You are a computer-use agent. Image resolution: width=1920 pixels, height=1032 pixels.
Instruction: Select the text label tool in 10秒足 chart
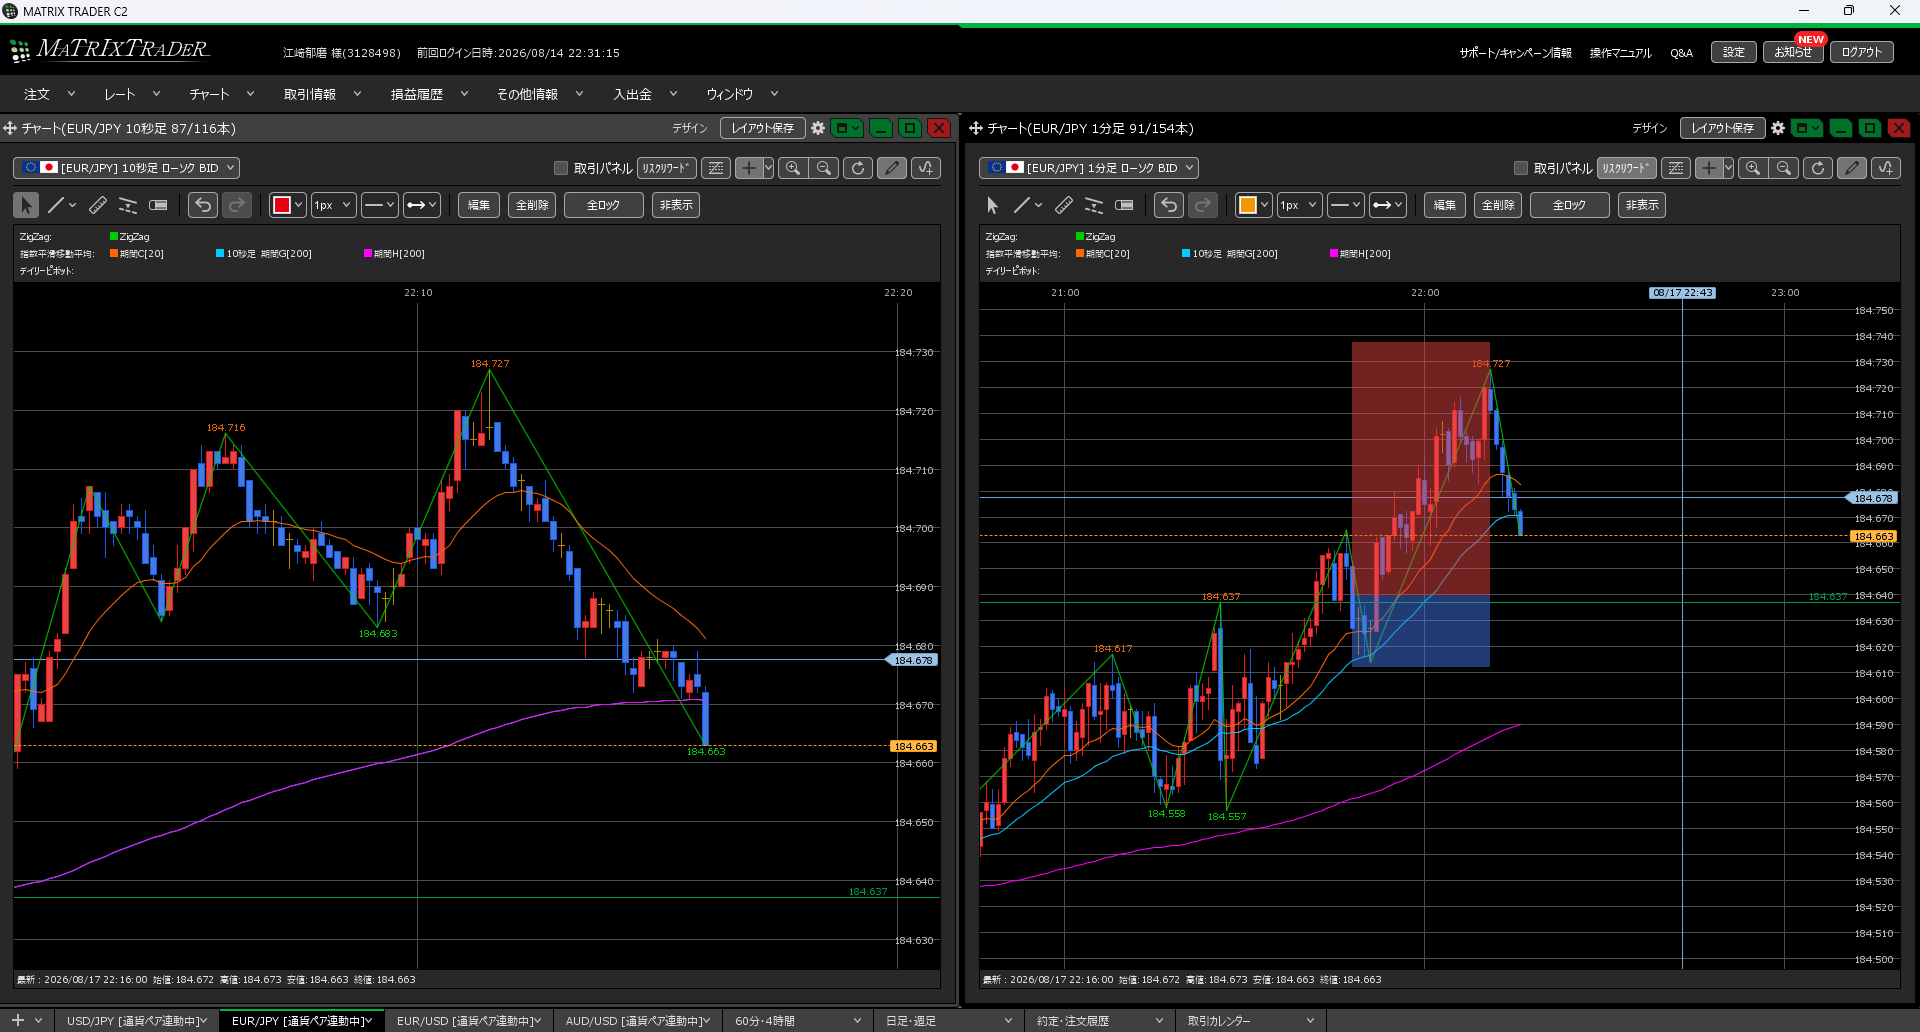coord(158,205)
